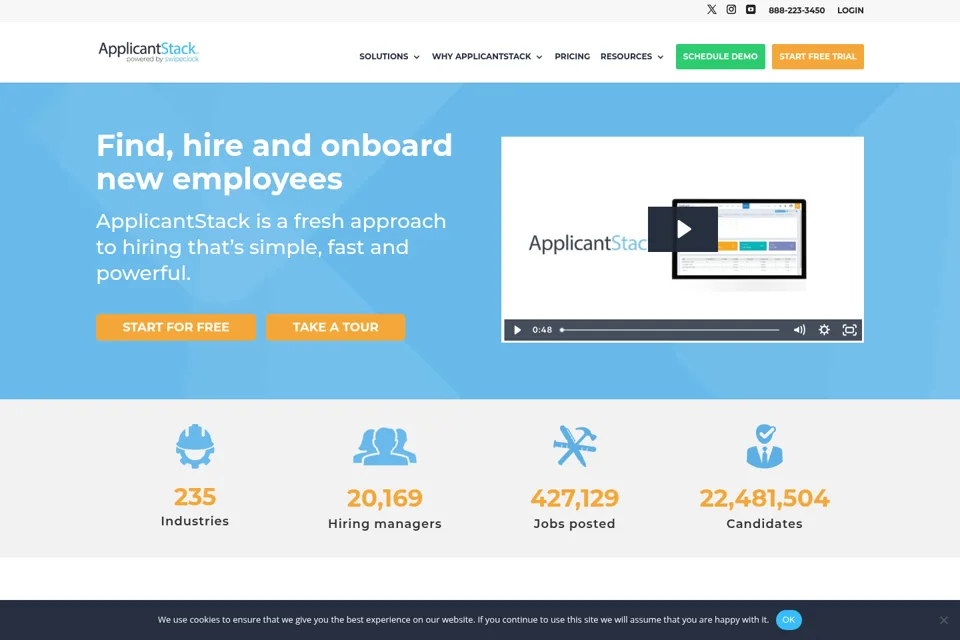Click the Login link
960x640 pixels.
(850, 10)
